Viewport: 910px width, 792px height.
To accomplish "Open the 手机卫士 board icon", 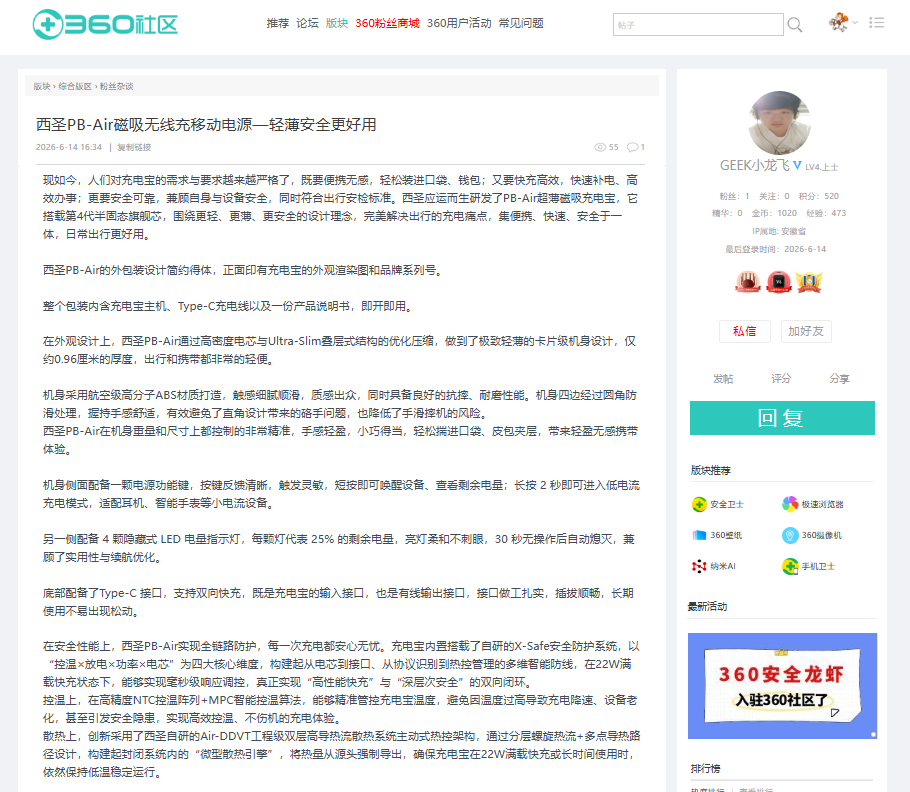I will click(790, 566).
